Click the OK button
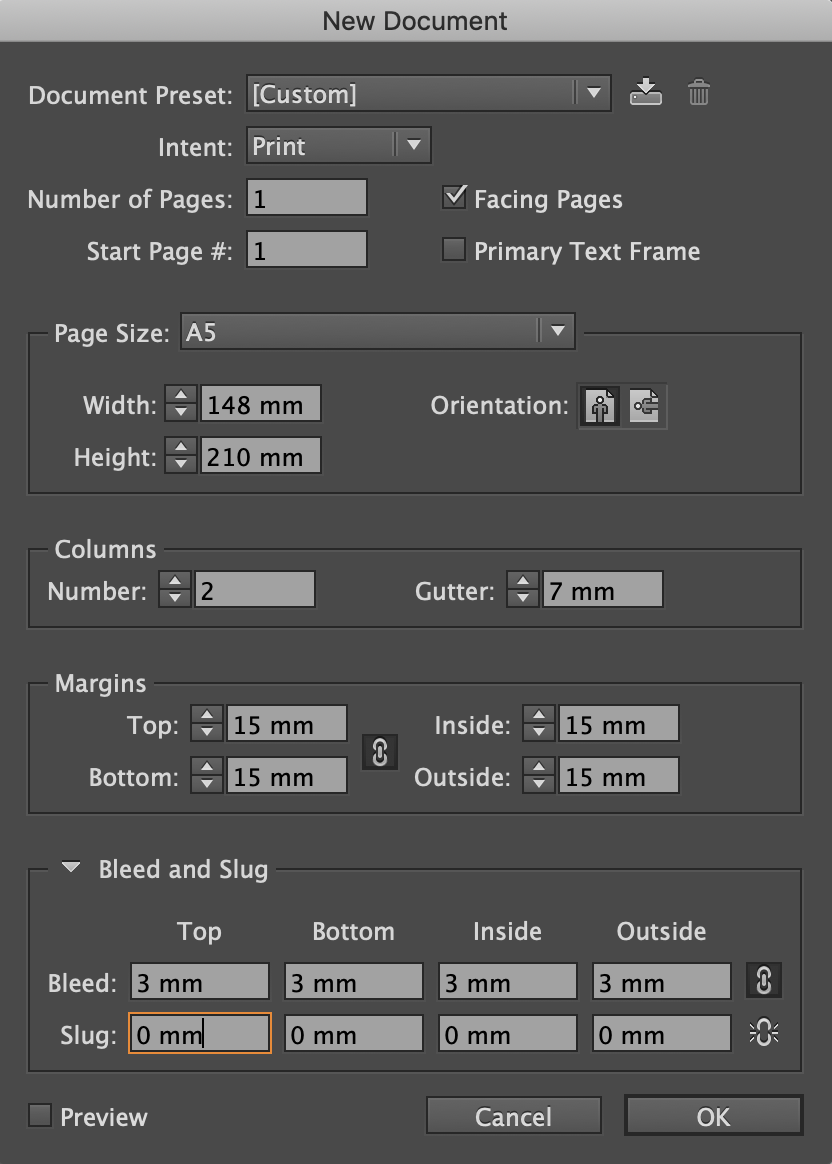Screen dimensions: 832x1164 713,1116
